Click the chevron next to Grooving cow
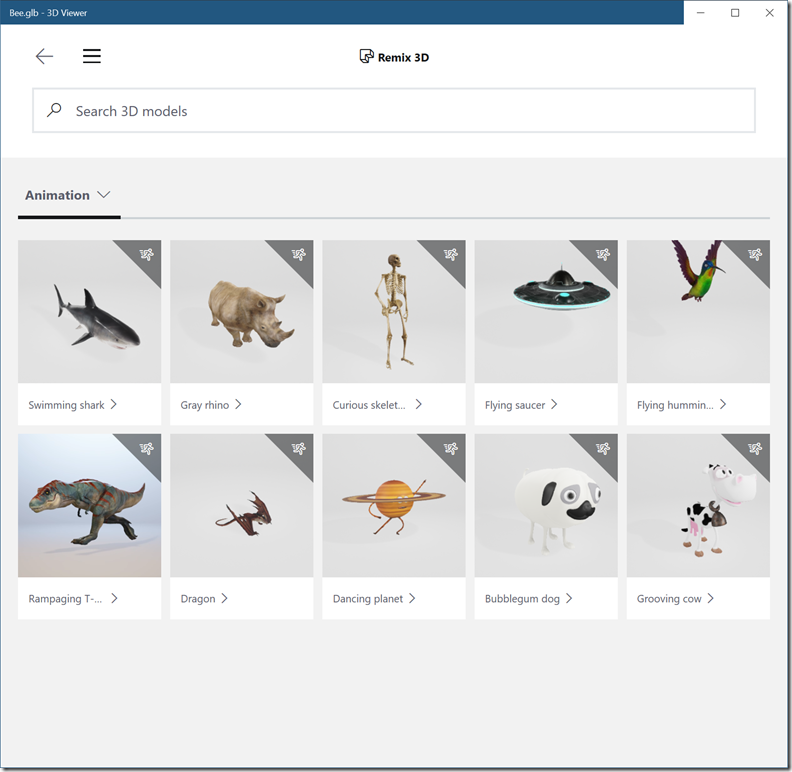 tap(711, 598)
